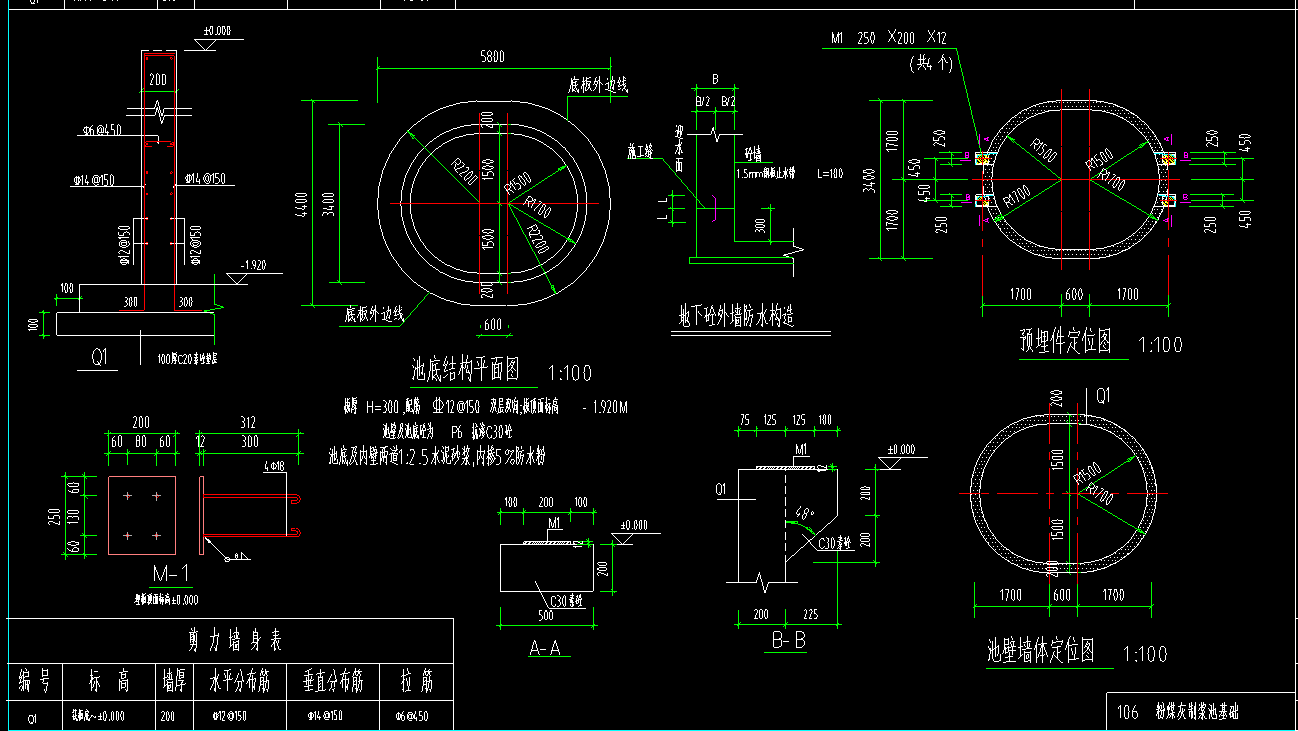The height and width of the screenshot is (731, 1298).
Task: Select the title 预埋件定位图
Action: click(1065, 341)
